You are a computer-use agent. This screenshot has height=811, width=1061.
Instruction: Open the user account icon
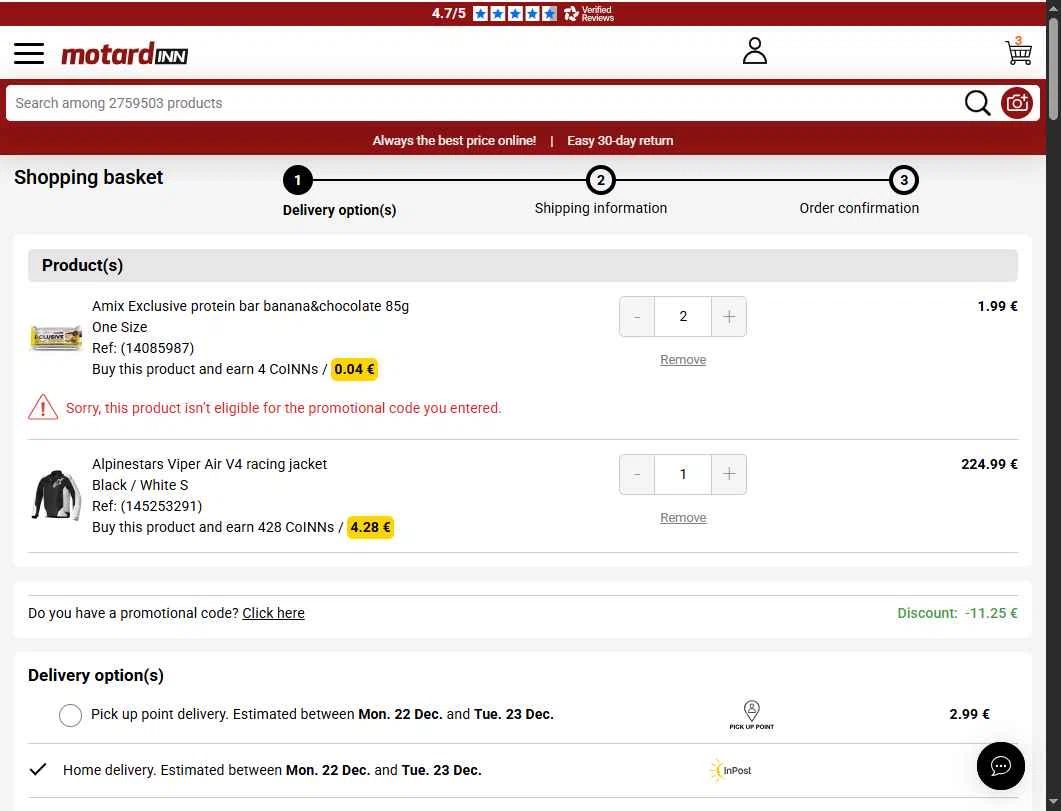pyautogui.click(x=754, y=51)
